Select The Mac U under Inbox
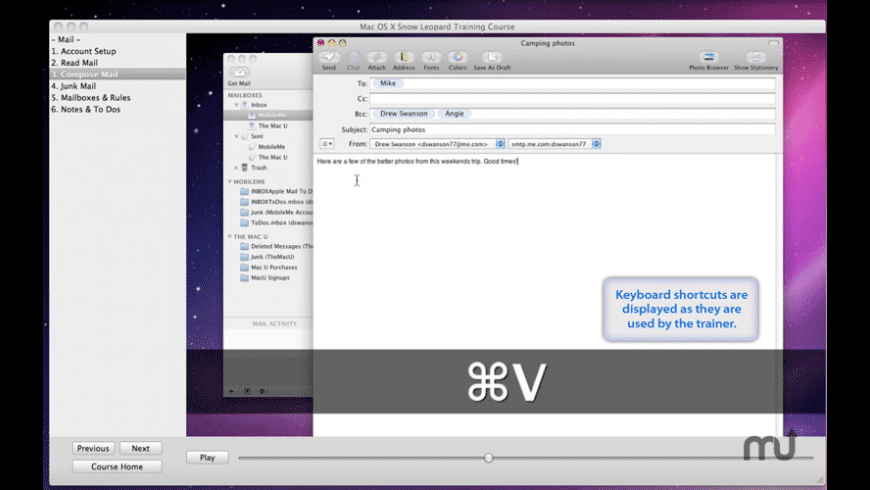This screenshot has height=490, width=870. [x=272, y=126]
